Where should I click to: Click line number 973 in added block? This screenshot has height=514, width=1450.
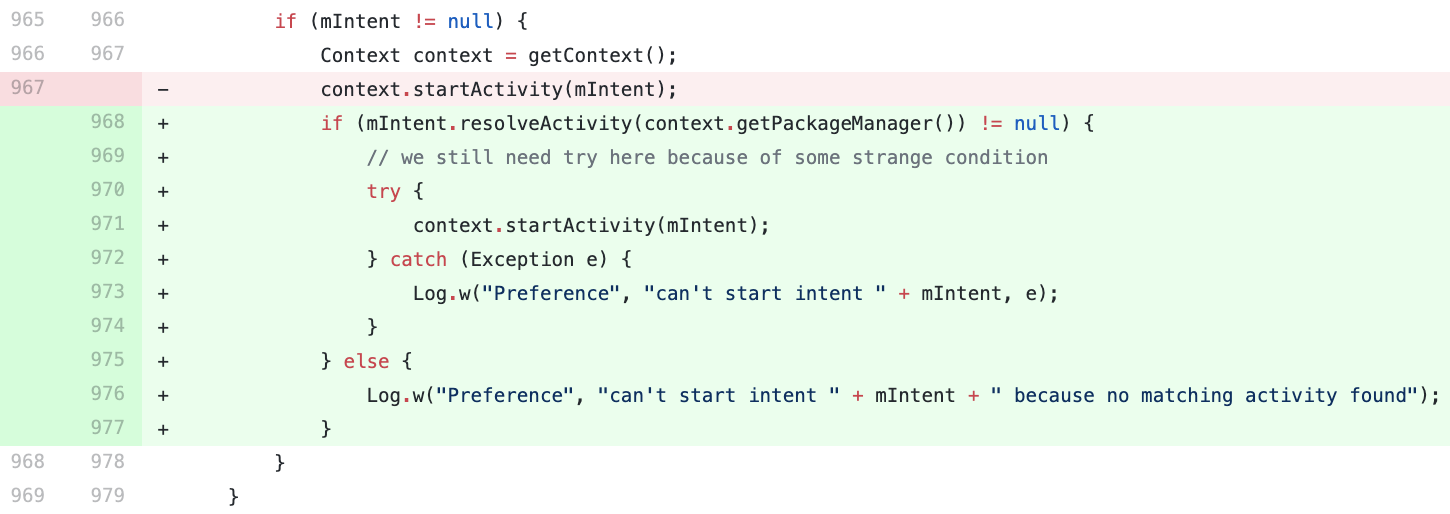[107, 292]
